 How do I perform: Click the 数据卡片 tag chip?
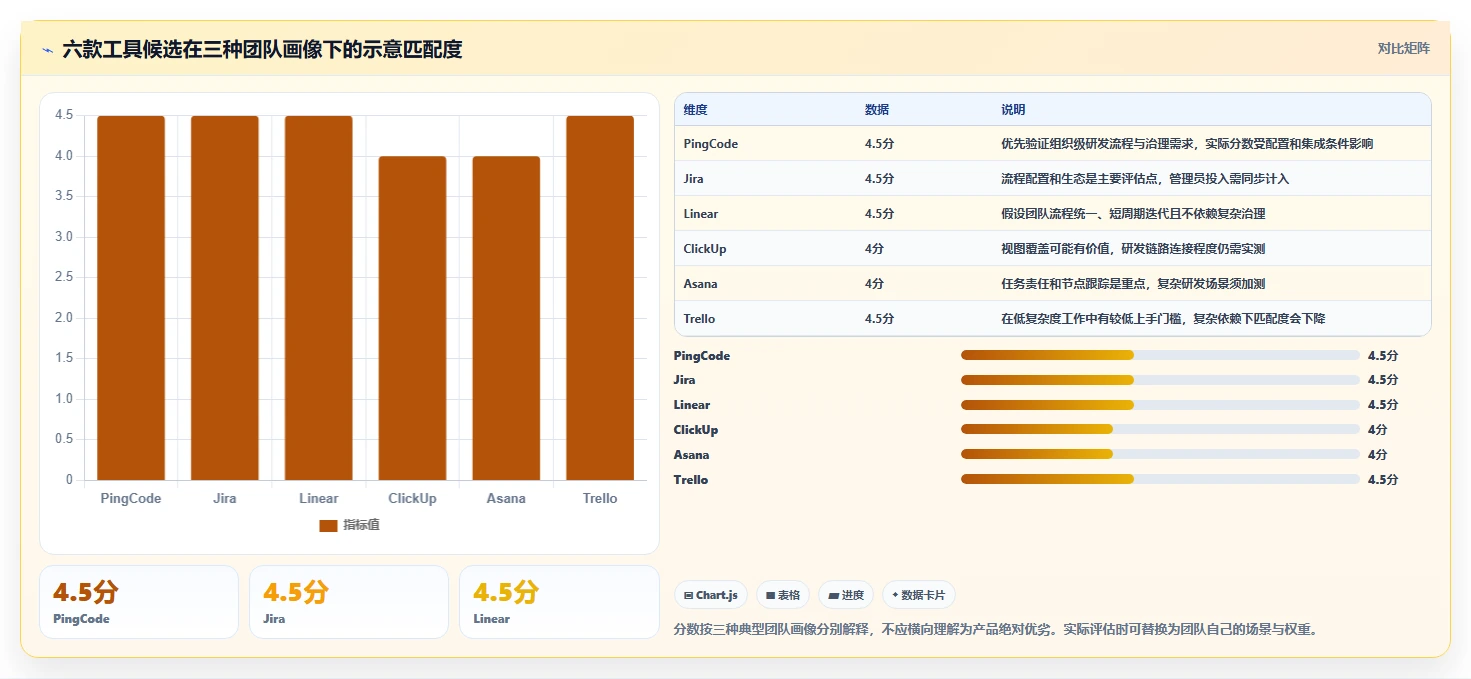[919, 595]
